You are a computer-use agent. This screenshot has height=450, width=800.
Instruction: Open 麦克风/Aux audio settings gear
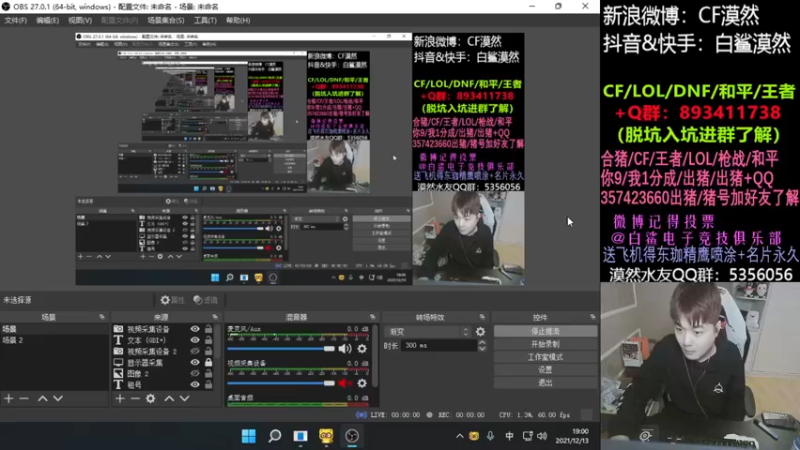[362, 348]
